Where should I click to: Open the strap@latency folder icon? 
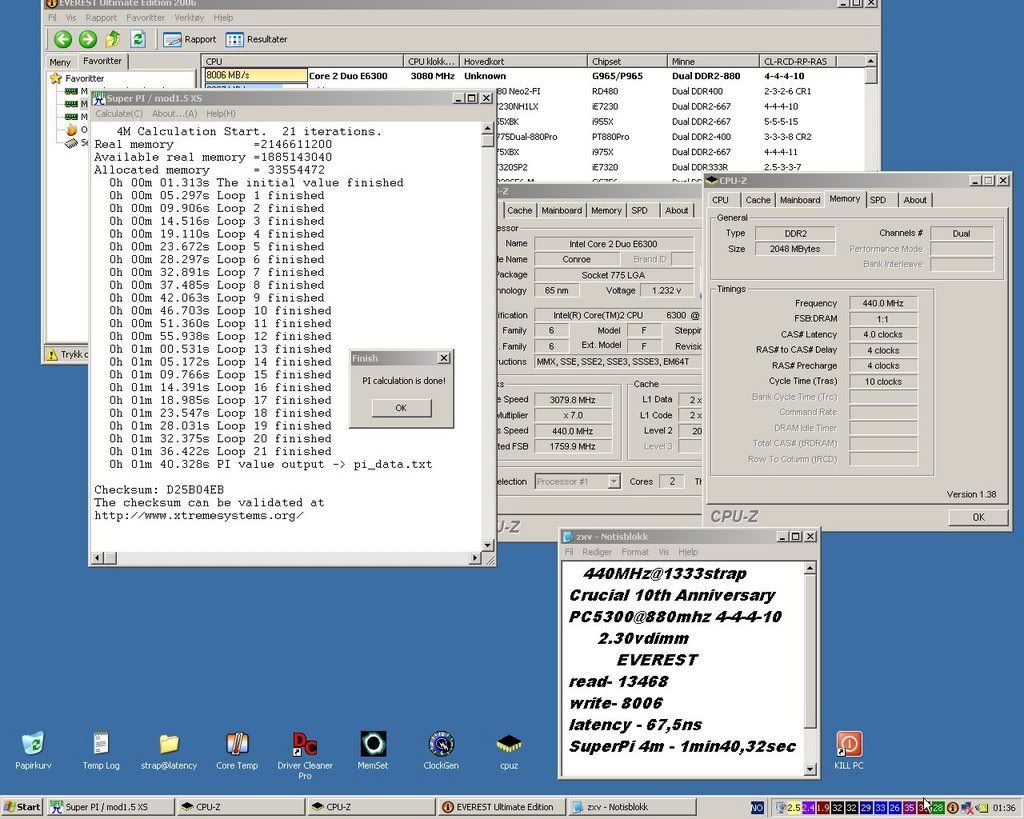pyautogui.click(x=168, y=750)
